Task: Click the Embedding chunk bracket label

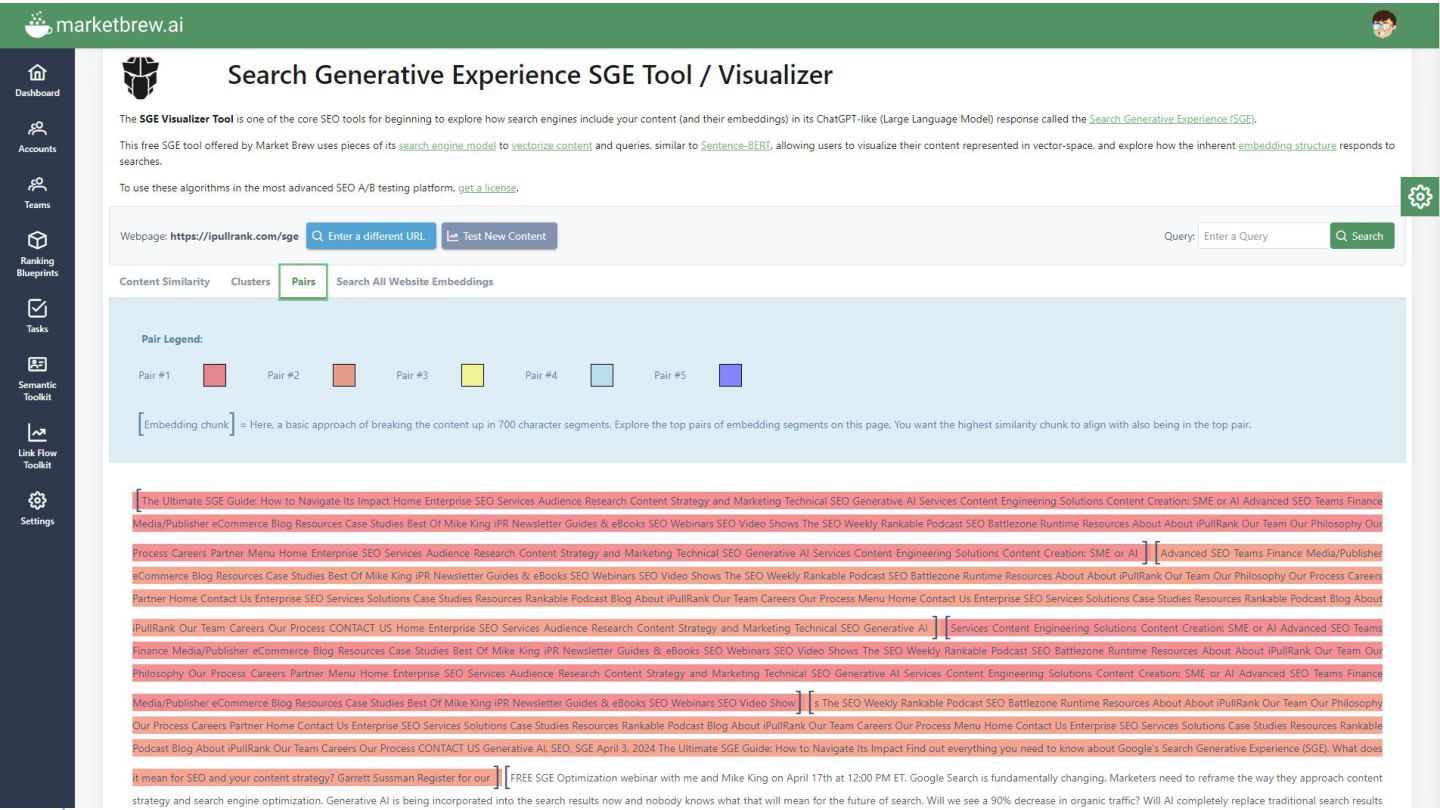Action: (x=186, y=424)
